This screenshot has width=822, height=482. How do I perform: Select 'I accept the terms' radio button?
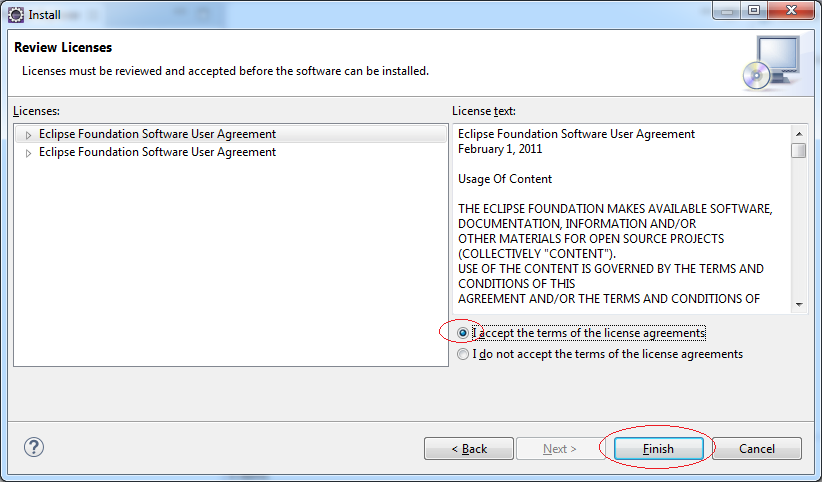[x=463, y=333]
